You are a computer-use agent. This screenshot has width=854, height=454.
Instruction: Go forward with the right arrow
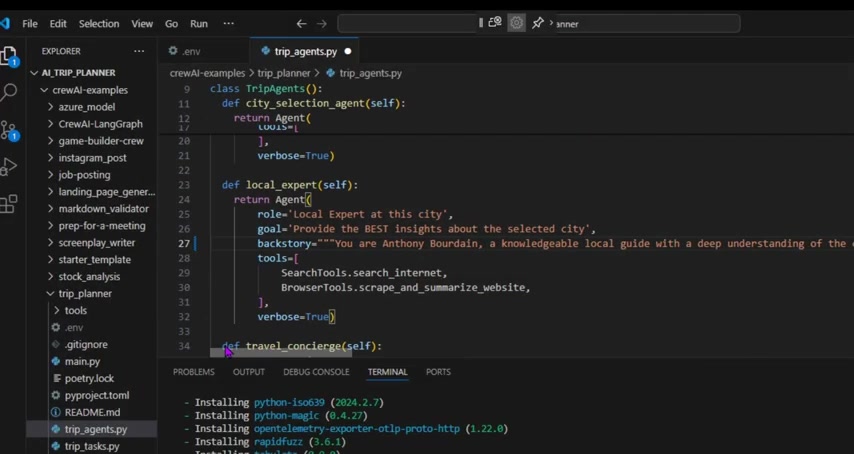coord(322,23)
